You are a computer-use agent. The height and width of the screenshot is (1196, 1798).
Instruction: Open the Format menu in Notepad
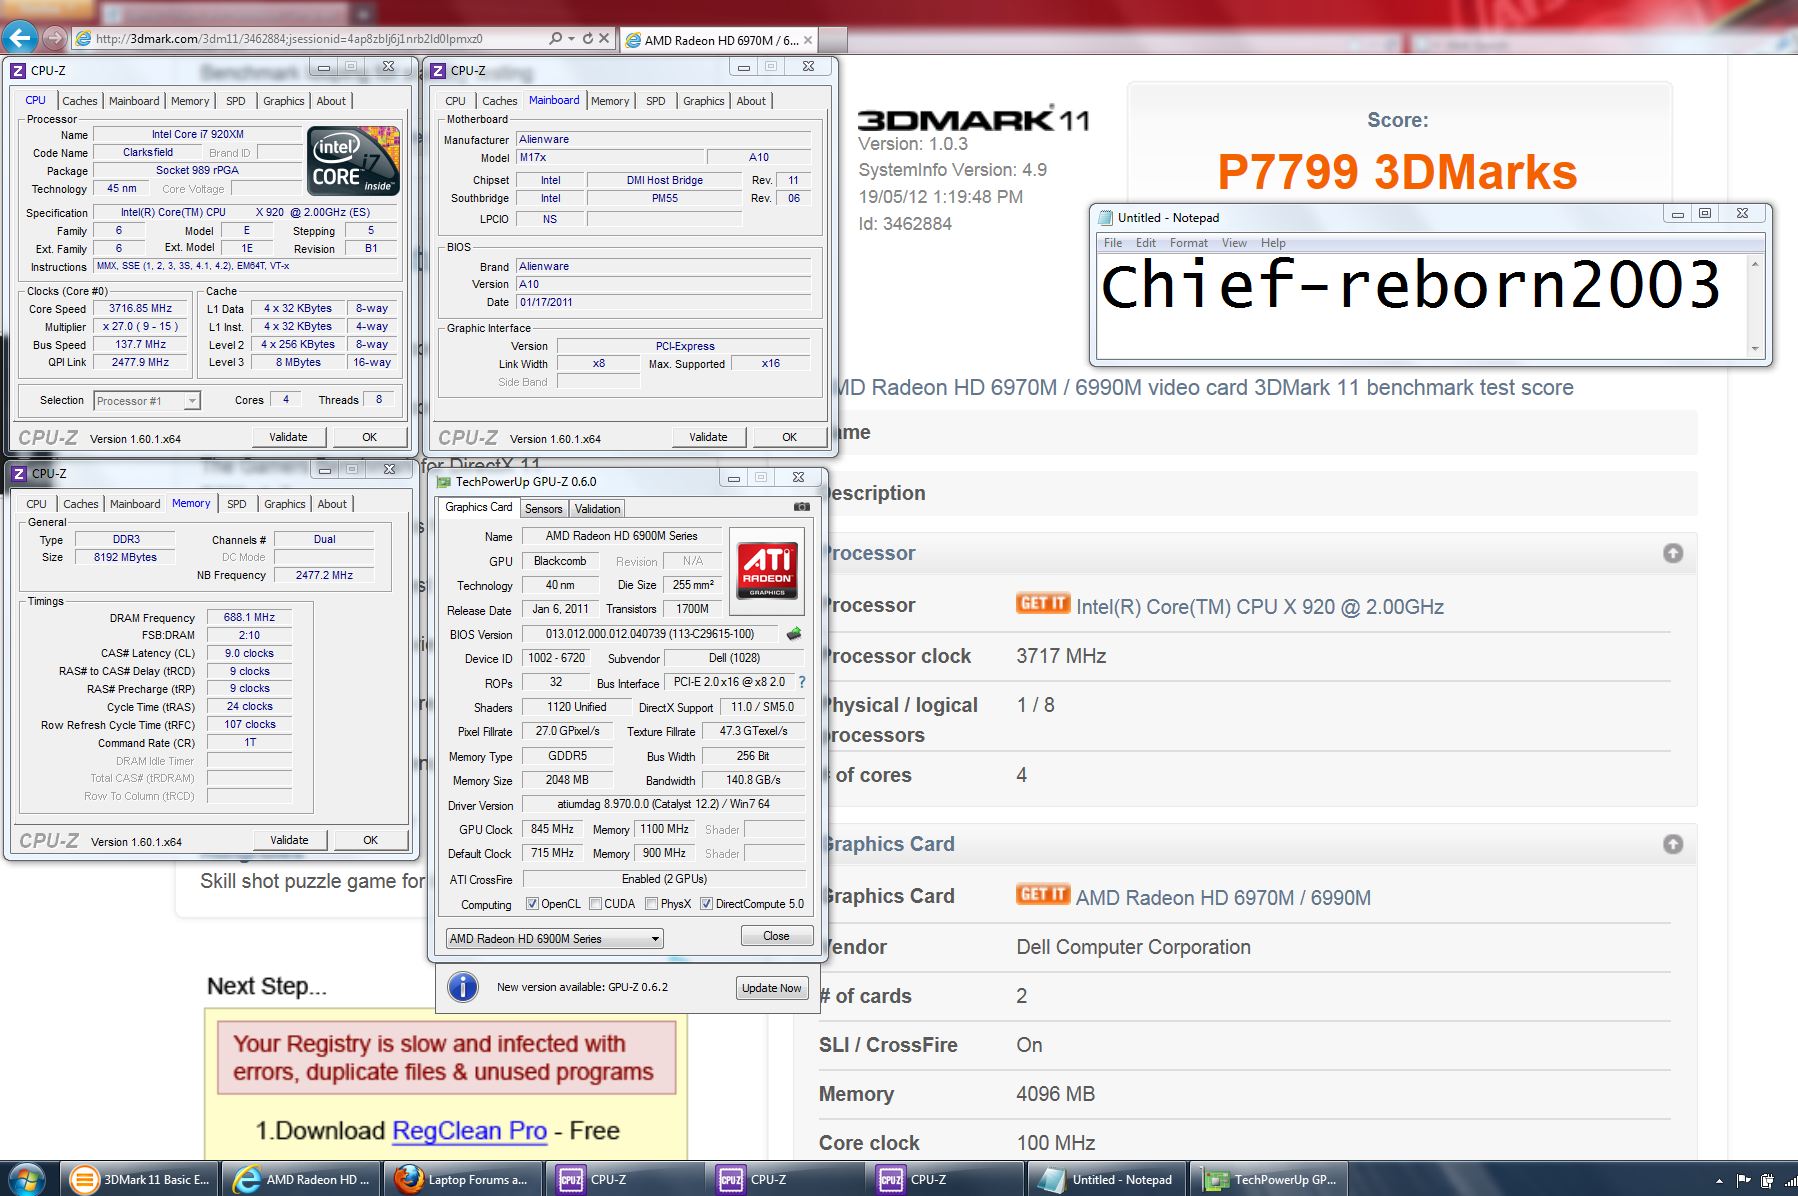(x=1188, y=243)
